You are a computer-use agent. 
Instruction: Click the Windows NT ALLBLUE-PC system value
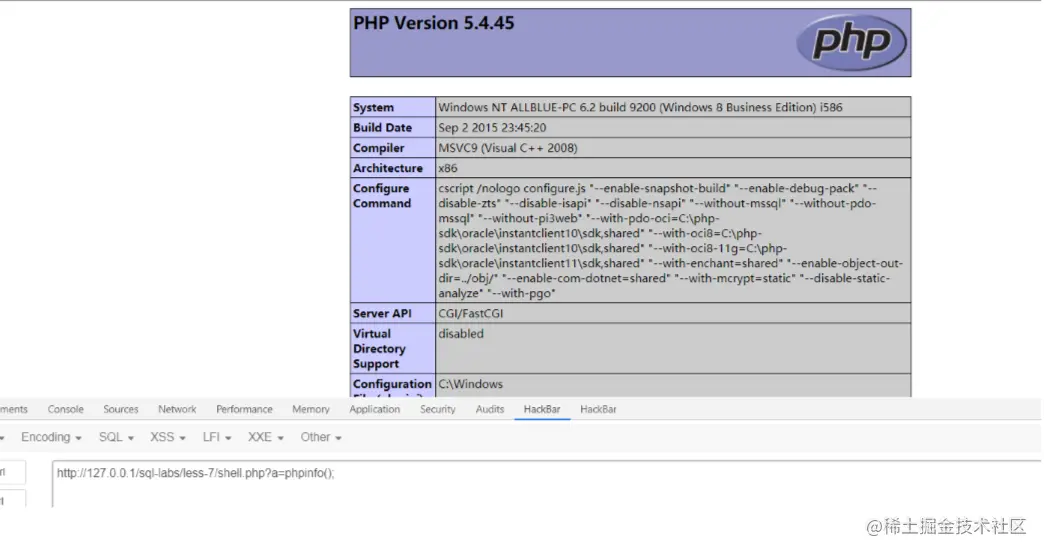click(x=640, y=107)
